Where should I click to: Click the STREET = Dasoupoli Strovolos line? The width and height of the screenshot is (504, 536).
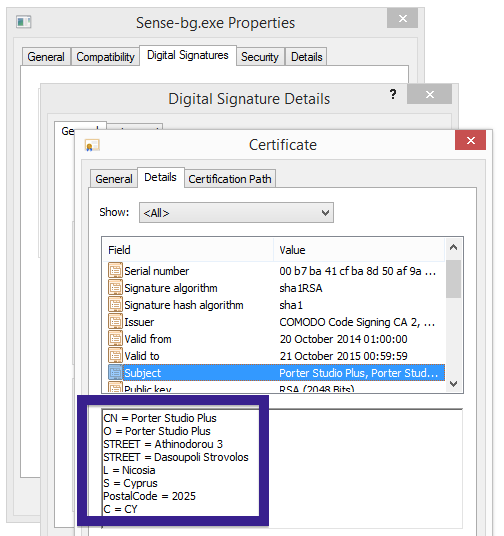[176, 457]
